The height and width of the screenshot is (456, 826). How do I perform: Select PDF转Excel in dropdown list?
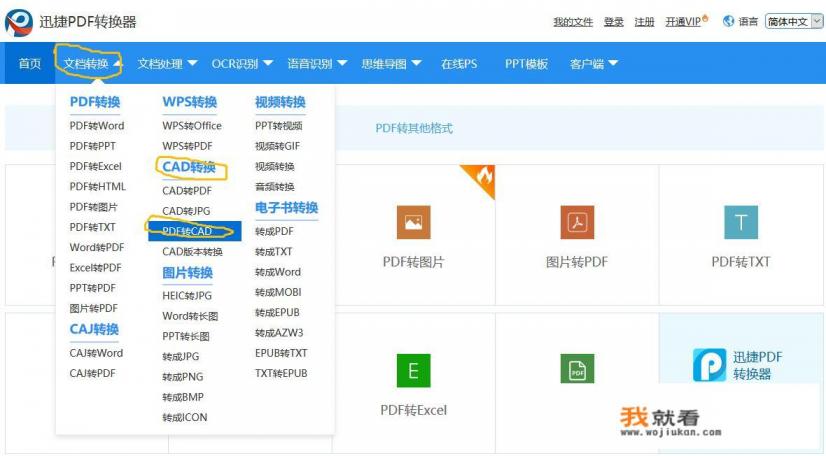(x=95, y=166)
